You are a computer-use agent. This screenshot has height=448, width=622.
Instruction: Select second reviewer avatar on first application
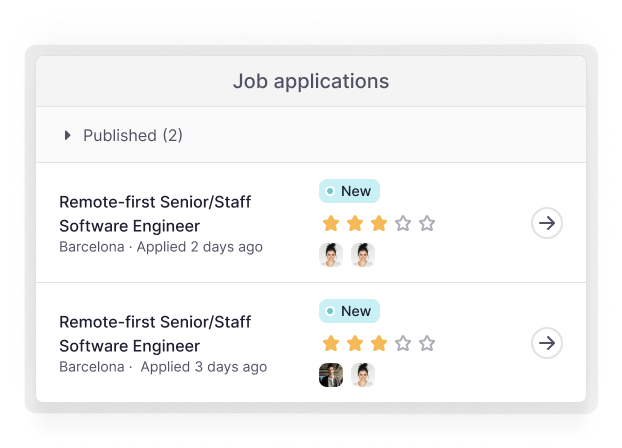click(362, 255)
